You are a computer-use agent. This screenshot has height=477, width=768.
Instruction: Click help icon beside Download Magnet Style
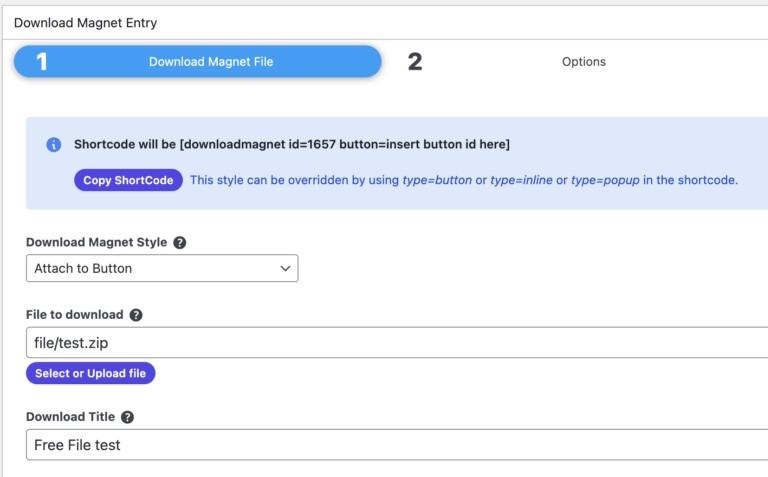pyautogui.click(x=180, y=243)
